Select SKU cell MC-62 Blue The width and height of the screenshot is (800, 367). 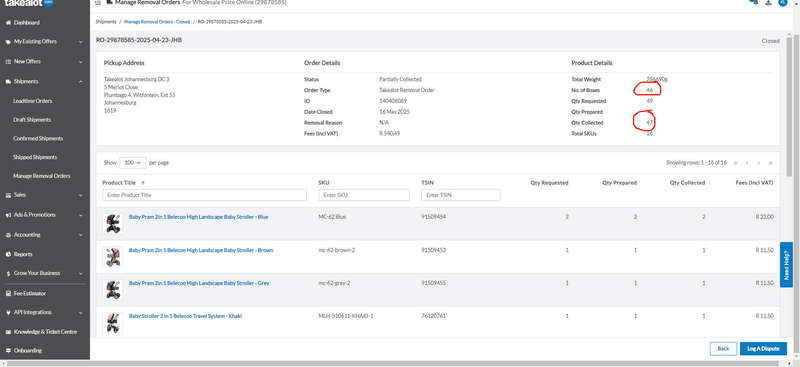[332, 217]
